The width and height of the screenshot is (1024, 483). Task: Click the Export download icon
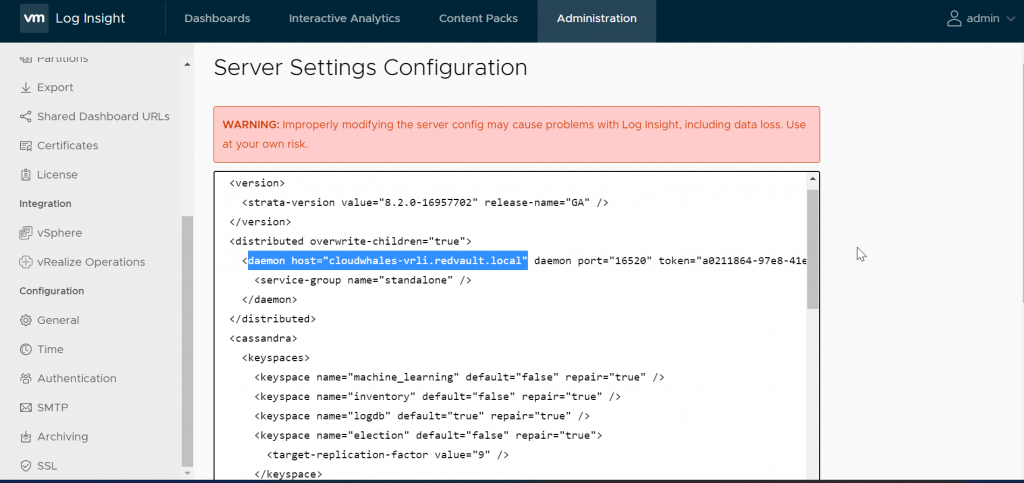point(26,87)
